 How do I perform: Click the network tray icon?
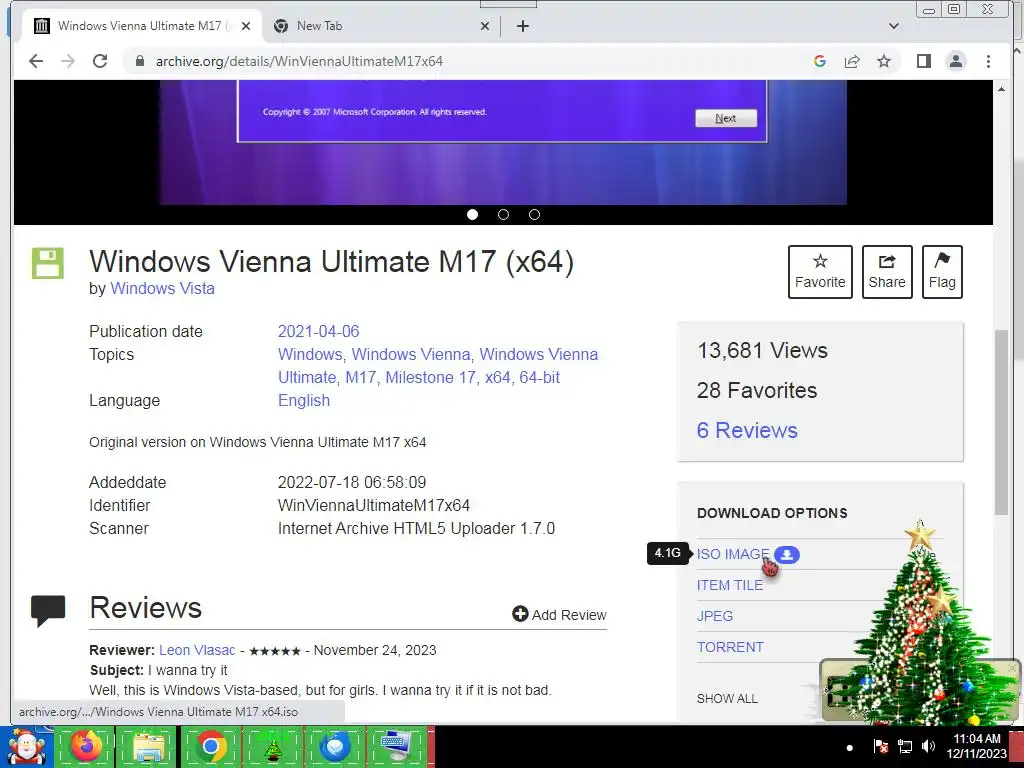904,746
